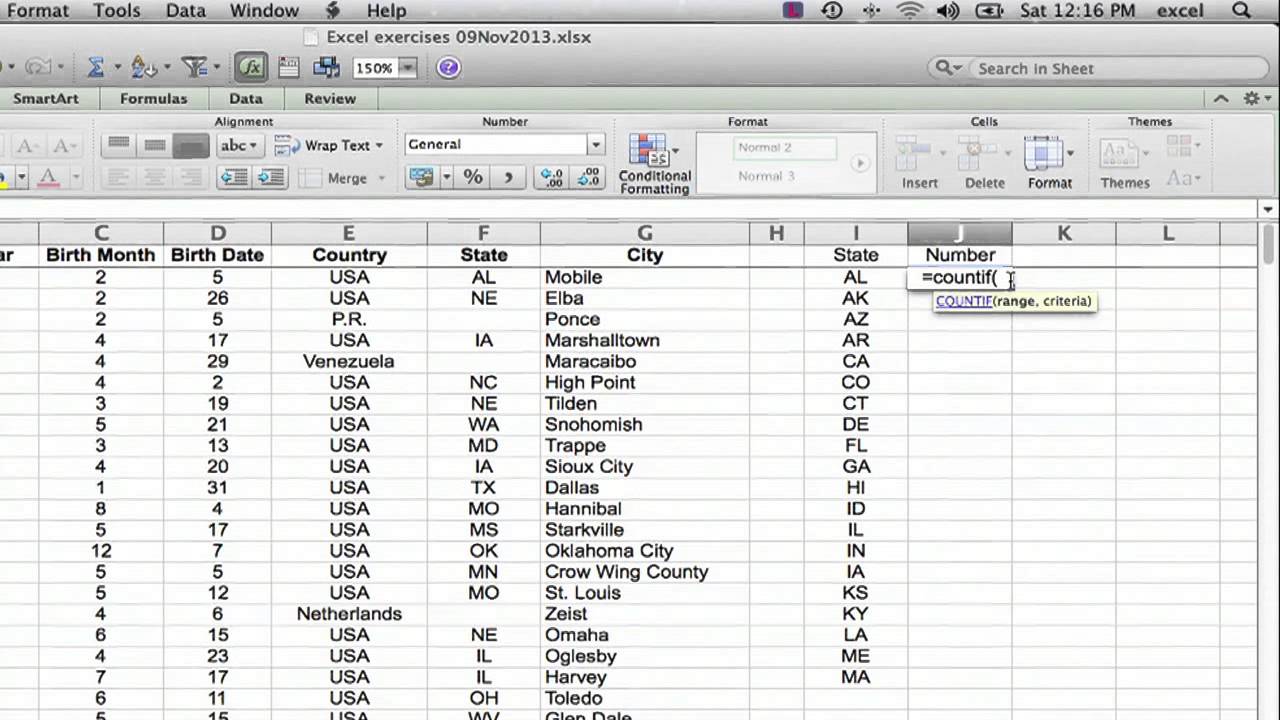Click the Comma style icon
The height and width of the screenshot is (720, 1280).
tap(507, 177)
